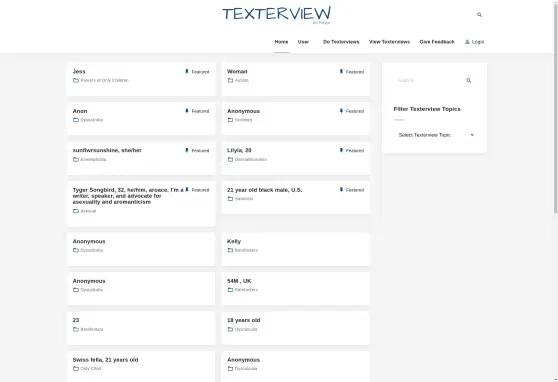
Task: Click the pin icon on Lilyia, 20 card
Action: click(x=341, y=151)
